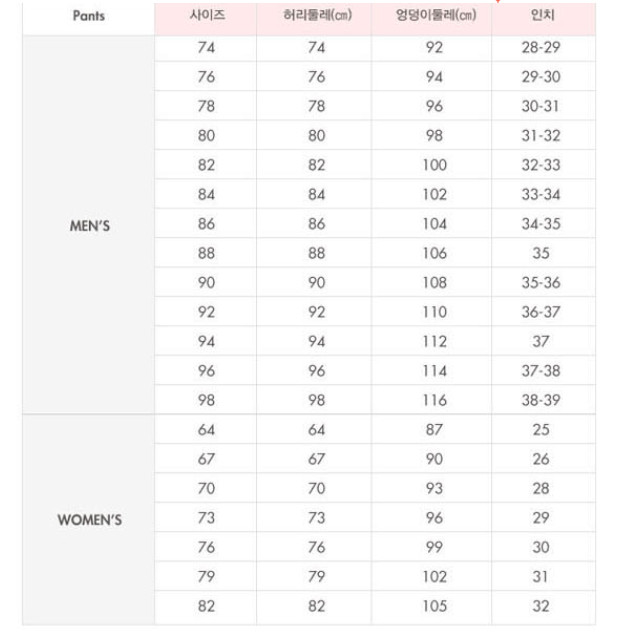Select the 38-39 inch cell
This screenshot has width=631, height=632.
(541, 398)
